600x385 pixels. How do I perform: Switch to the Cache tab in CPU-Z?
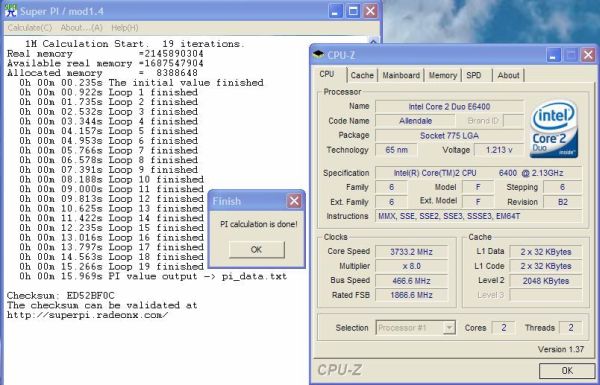tap(362, 75)
